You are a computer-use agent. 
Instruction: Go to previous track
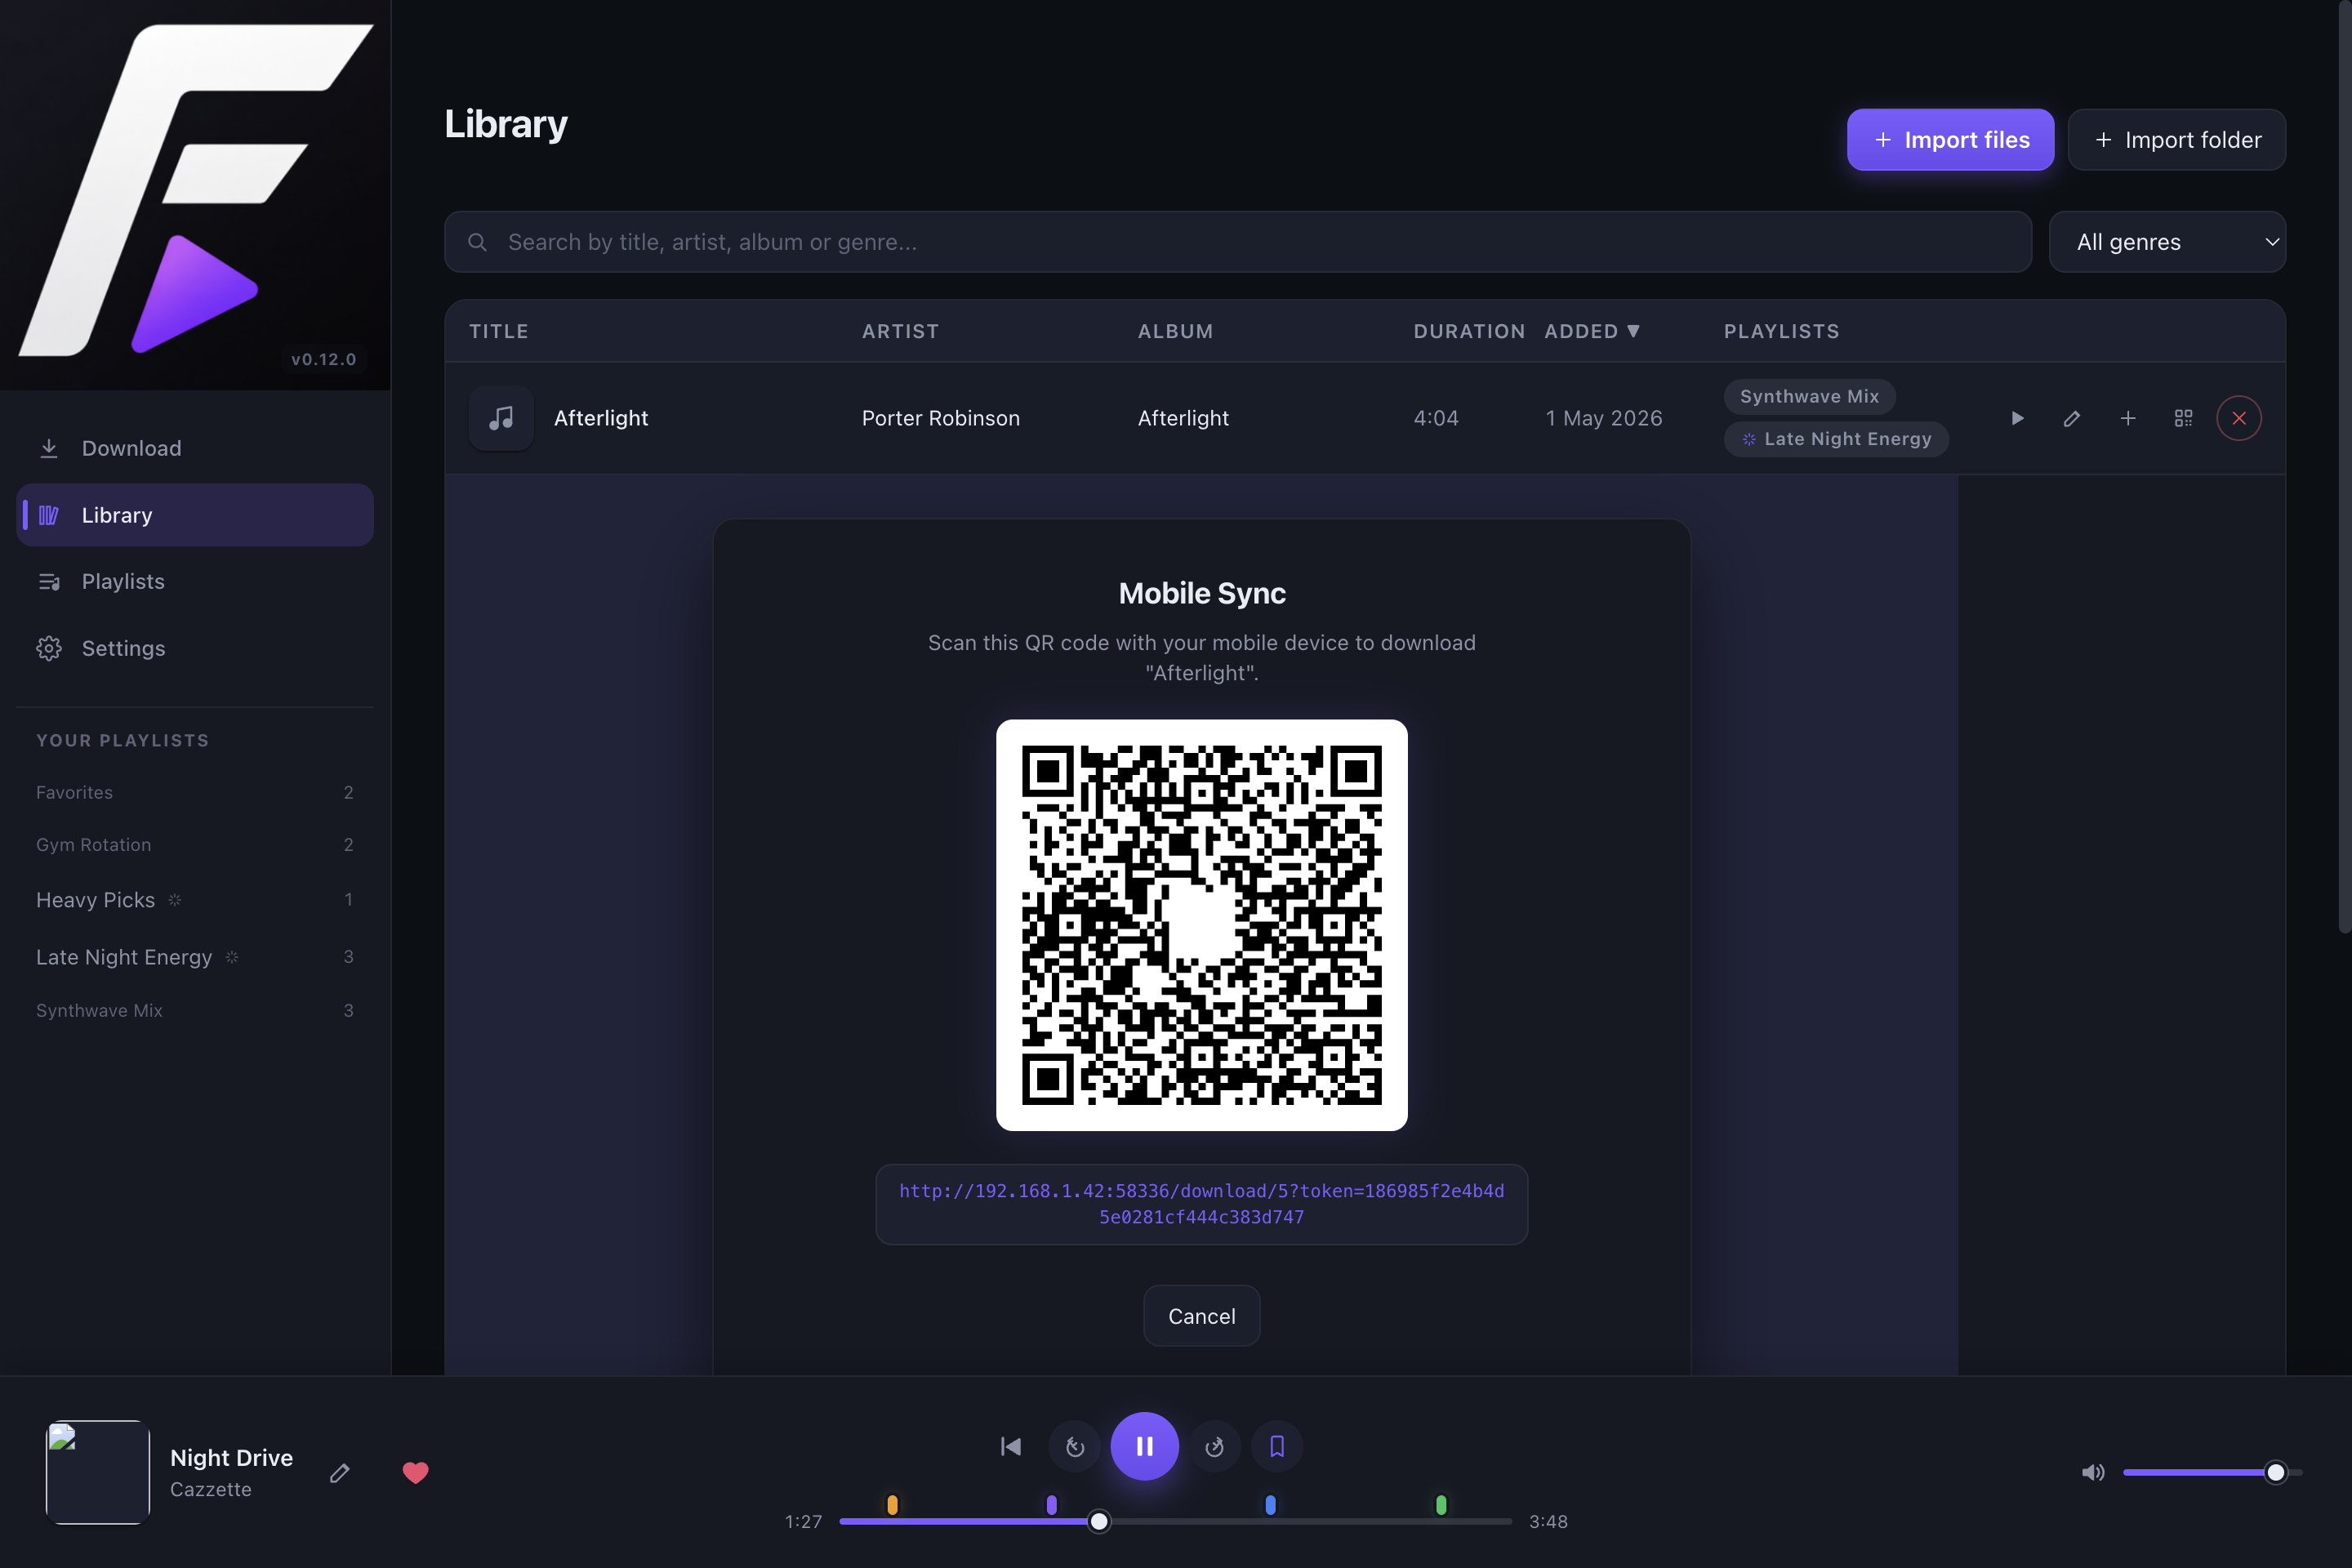click(1011, 1446)
